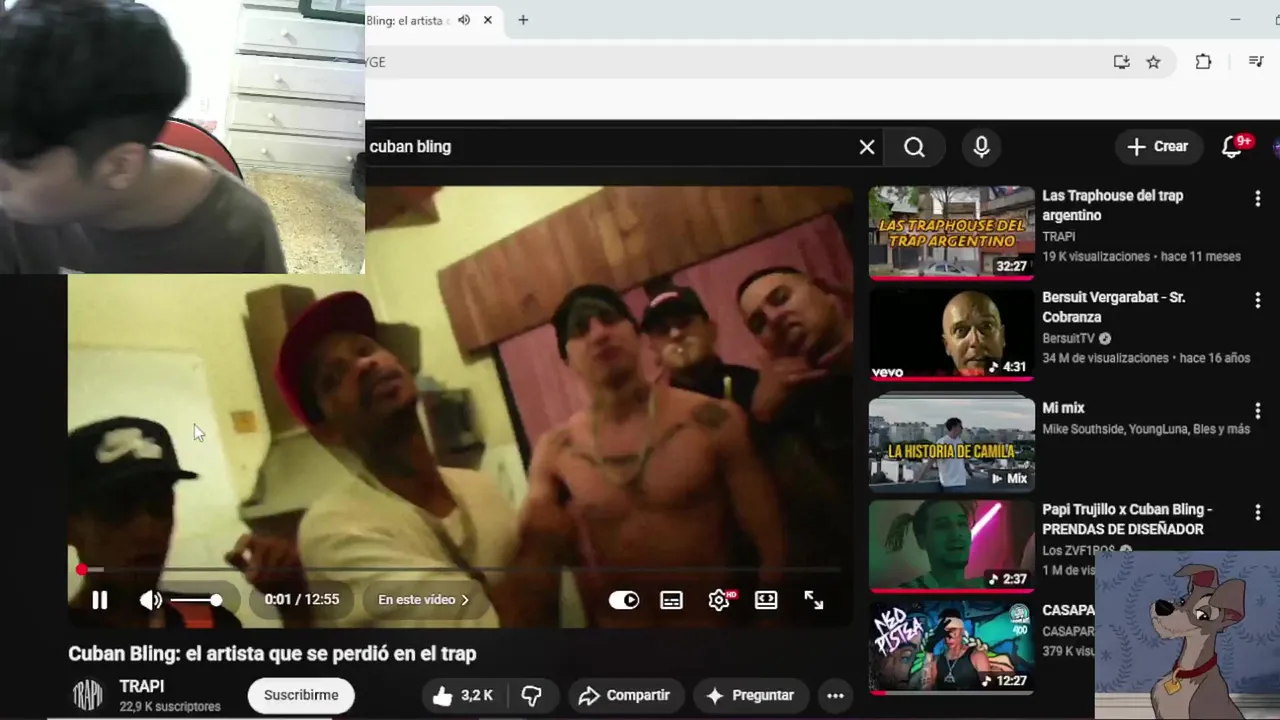The image size is (1280, 720).
Task: Enter fullscreen mode
Action: click(814, 600)
